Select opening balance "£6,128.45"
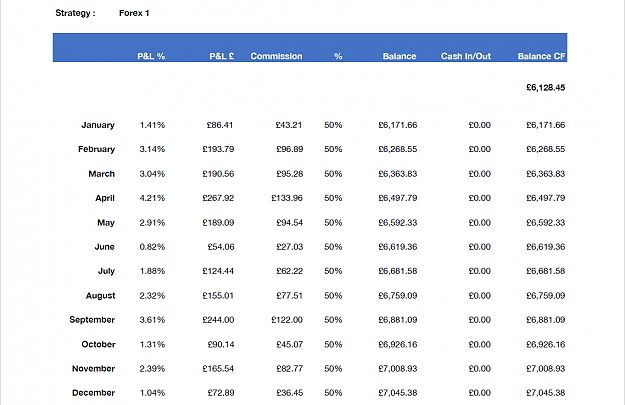Image resolution: width=625 pixels, height=405 pixels. coord(546,88)
